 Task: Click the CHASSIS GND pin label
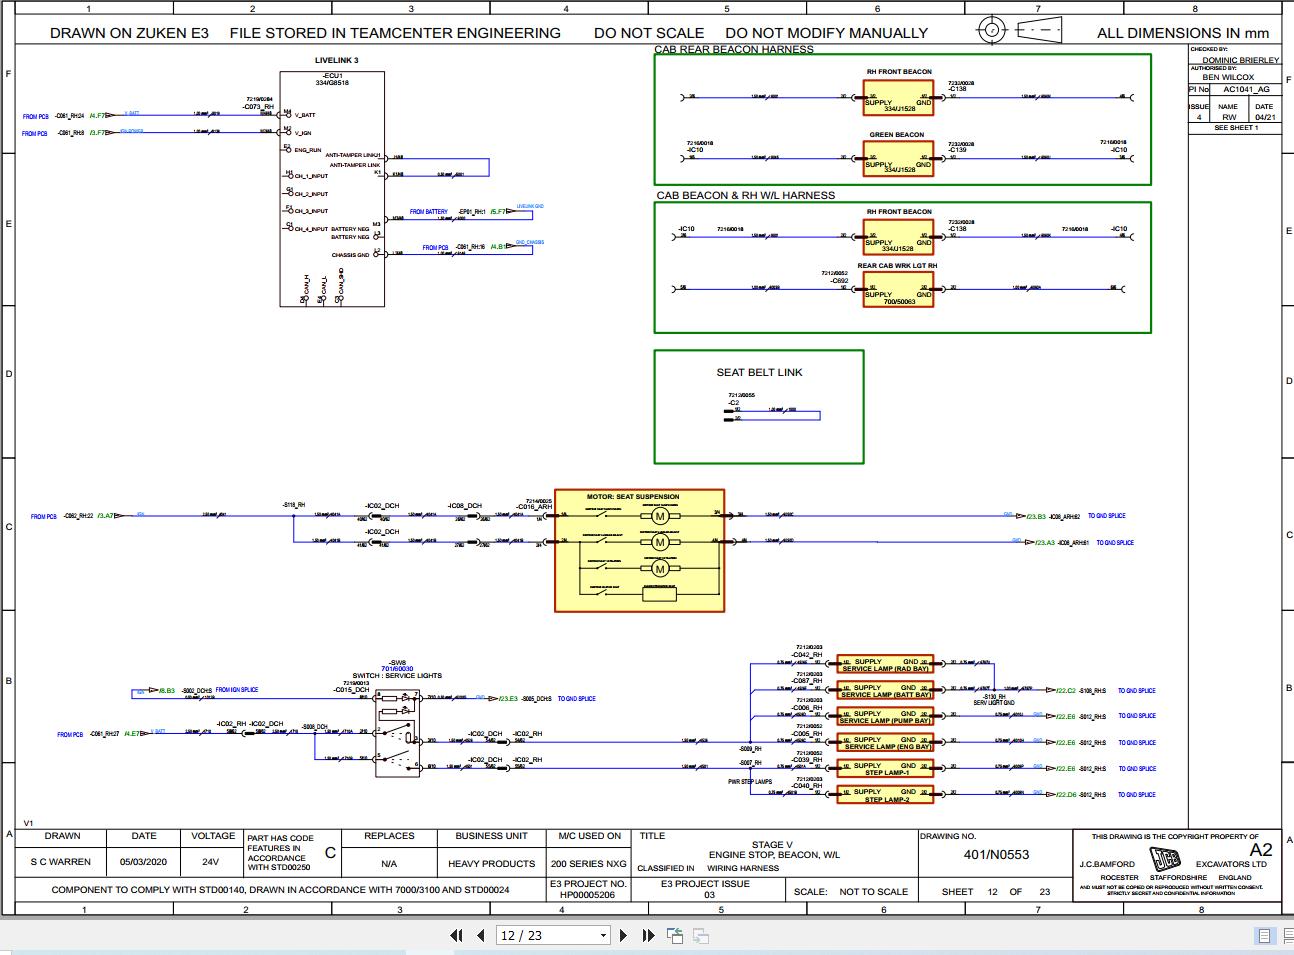(x=351, y=255)
